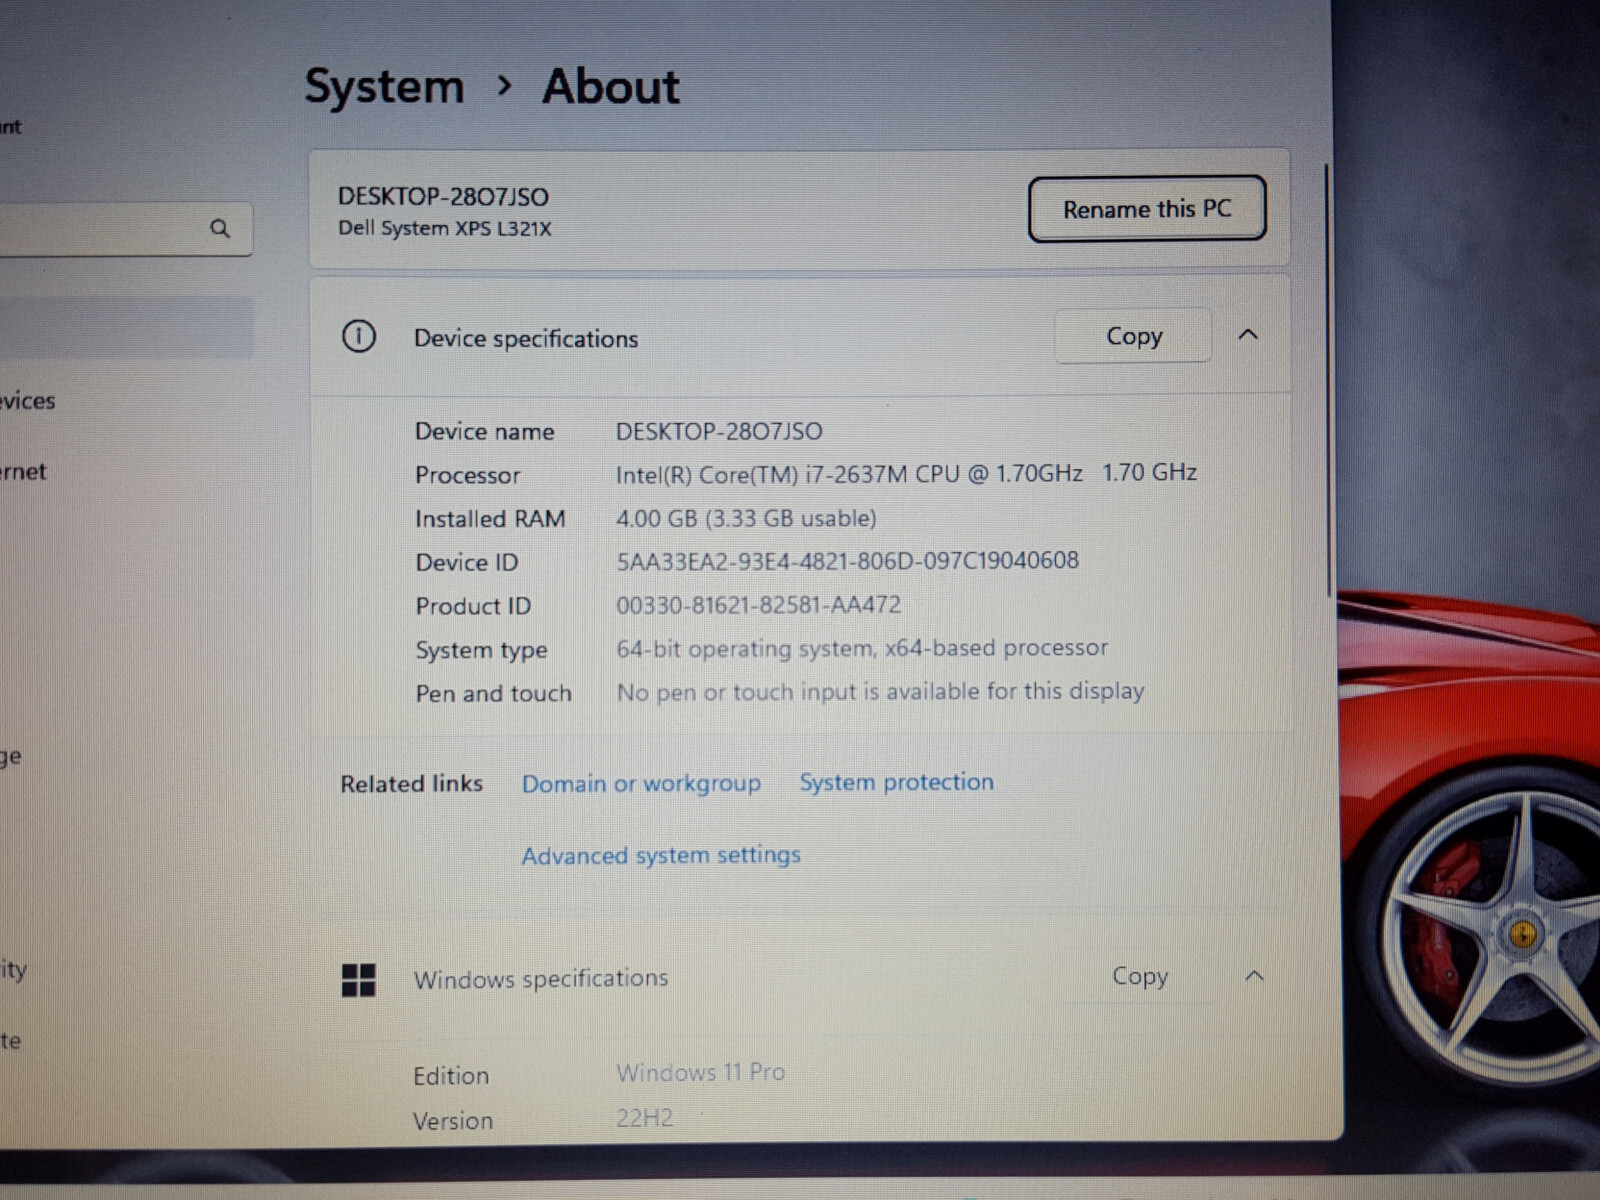This screenshot has height=1200, width=1600.
Task: Copy the Device specifications
Action: click(x=1134, y=336)
